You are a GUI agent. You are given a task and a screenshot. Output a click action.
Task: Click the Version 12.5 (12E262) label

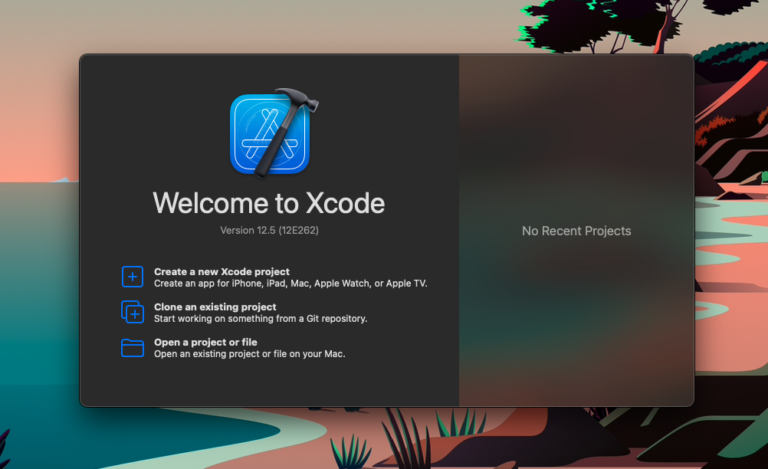(269, 231)
